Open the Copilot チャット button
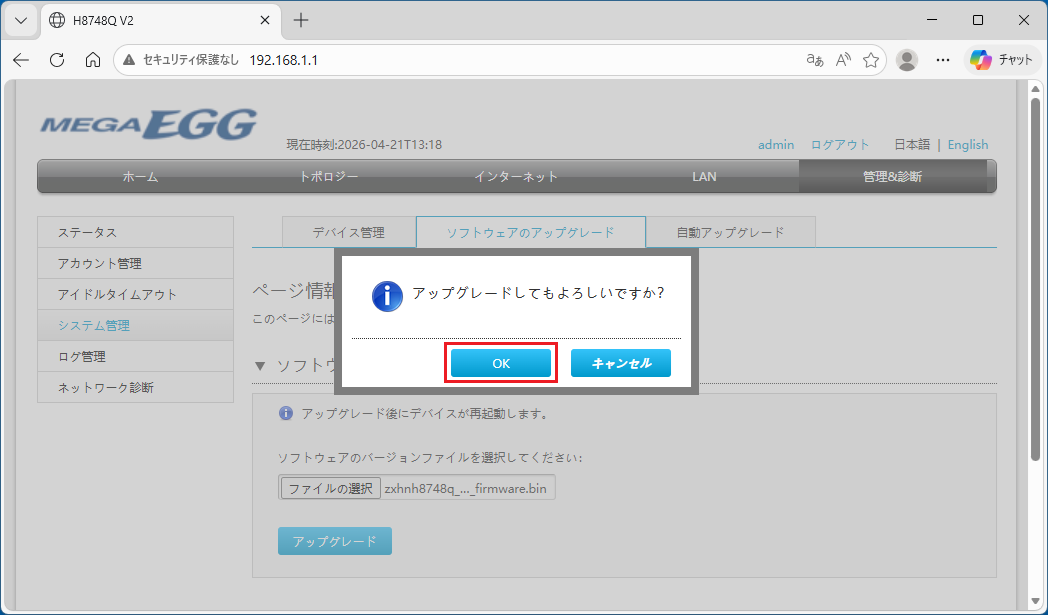 point(1001,60)
